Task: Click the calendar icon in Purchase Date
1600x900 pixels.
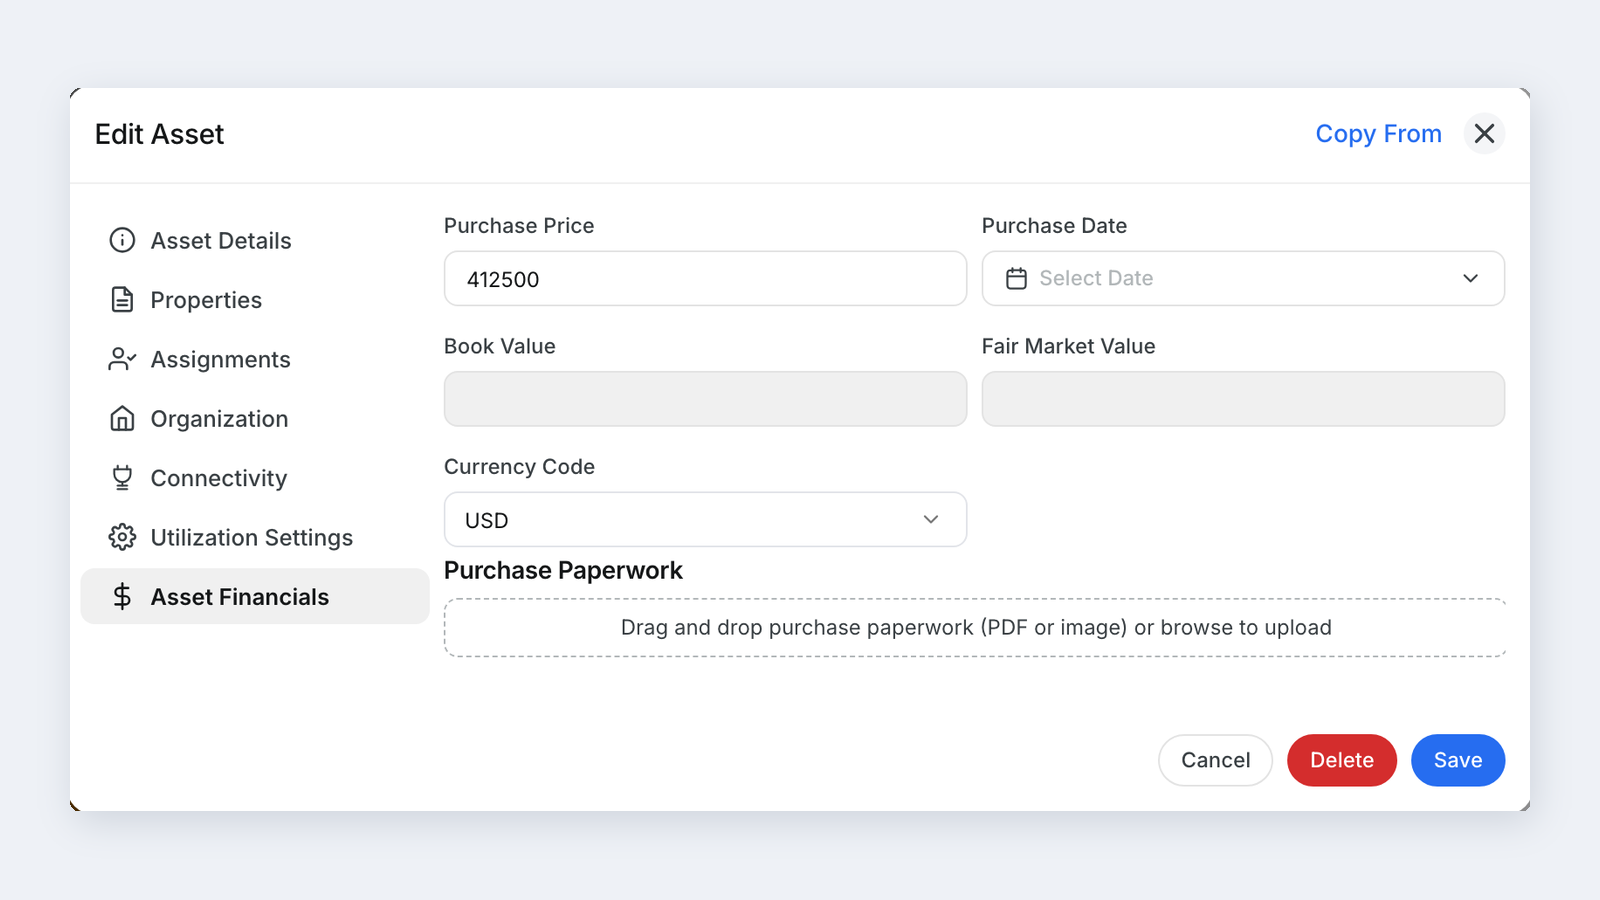Action: point(1016,278)
